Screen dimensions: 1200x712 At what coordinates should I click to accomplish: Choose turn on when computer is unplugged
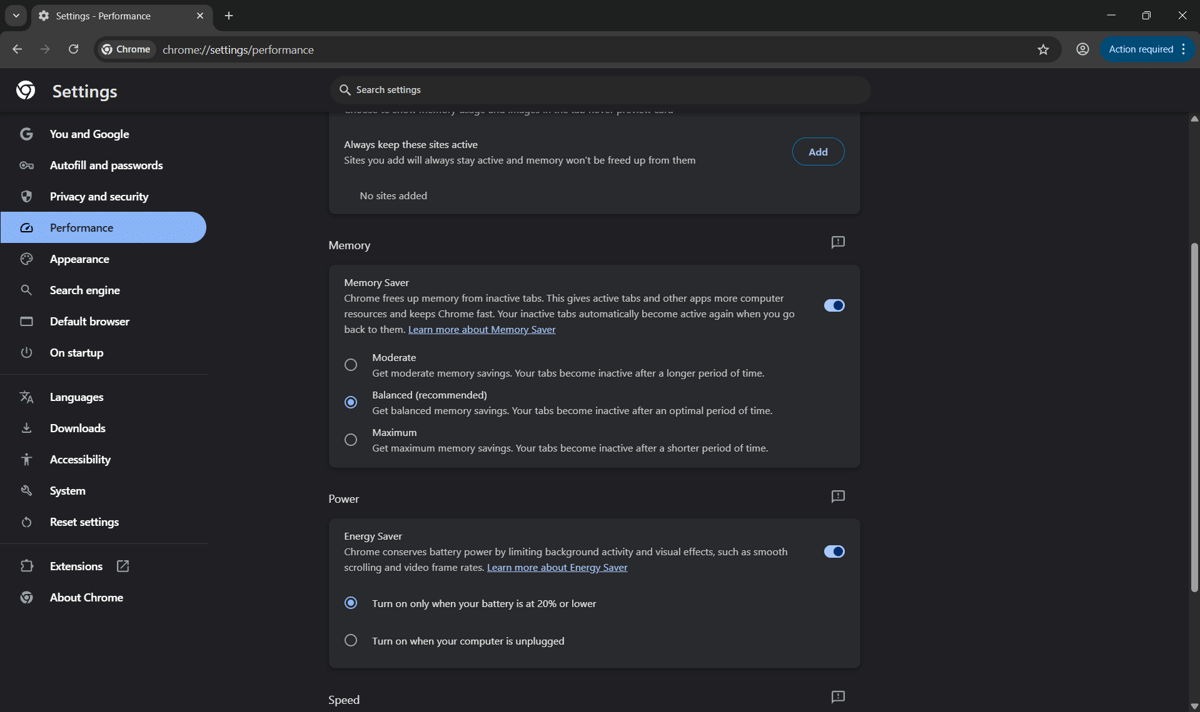(x=351, y=641)
